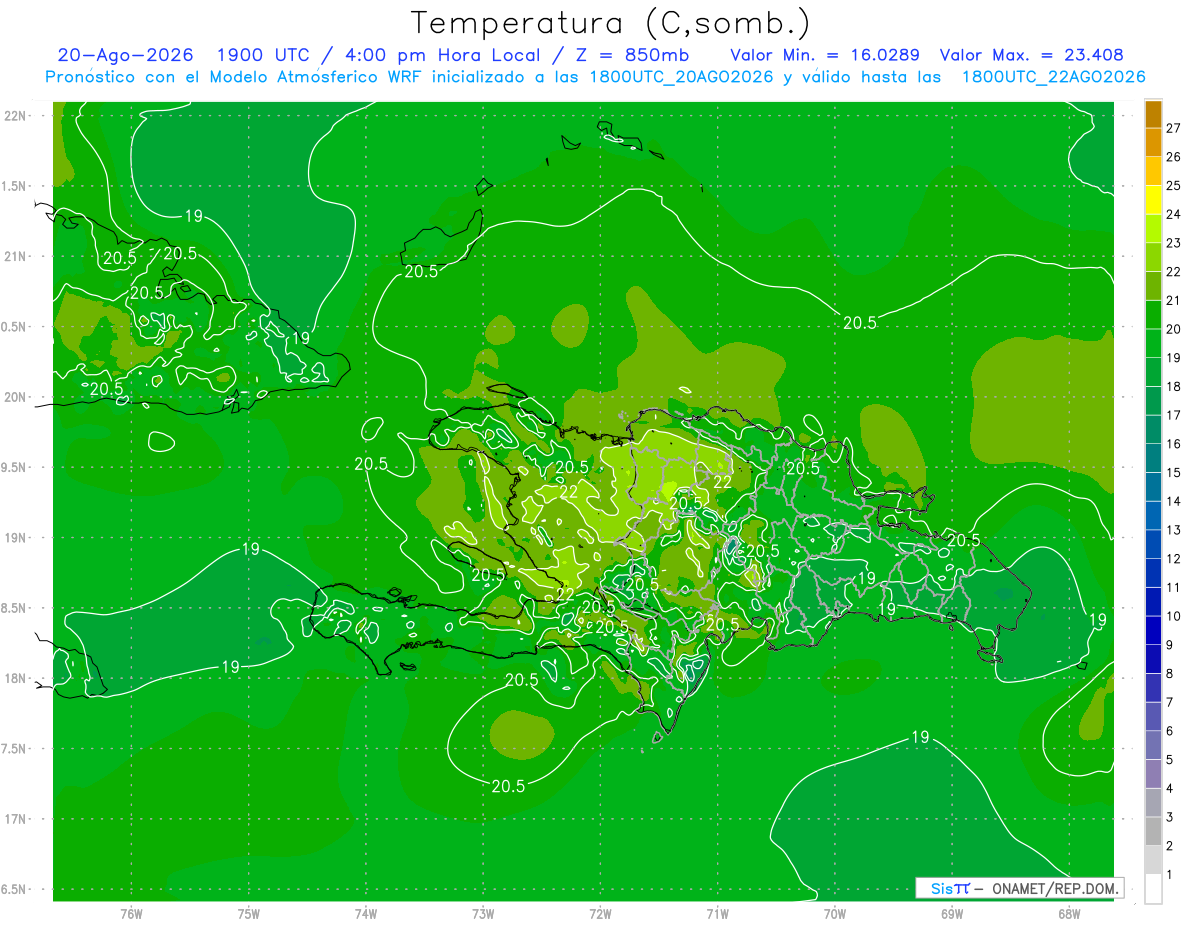Viewport: 1200px width, 927px height.
Task: Click the 76W longitude axis label
Action: click(131, 913)
